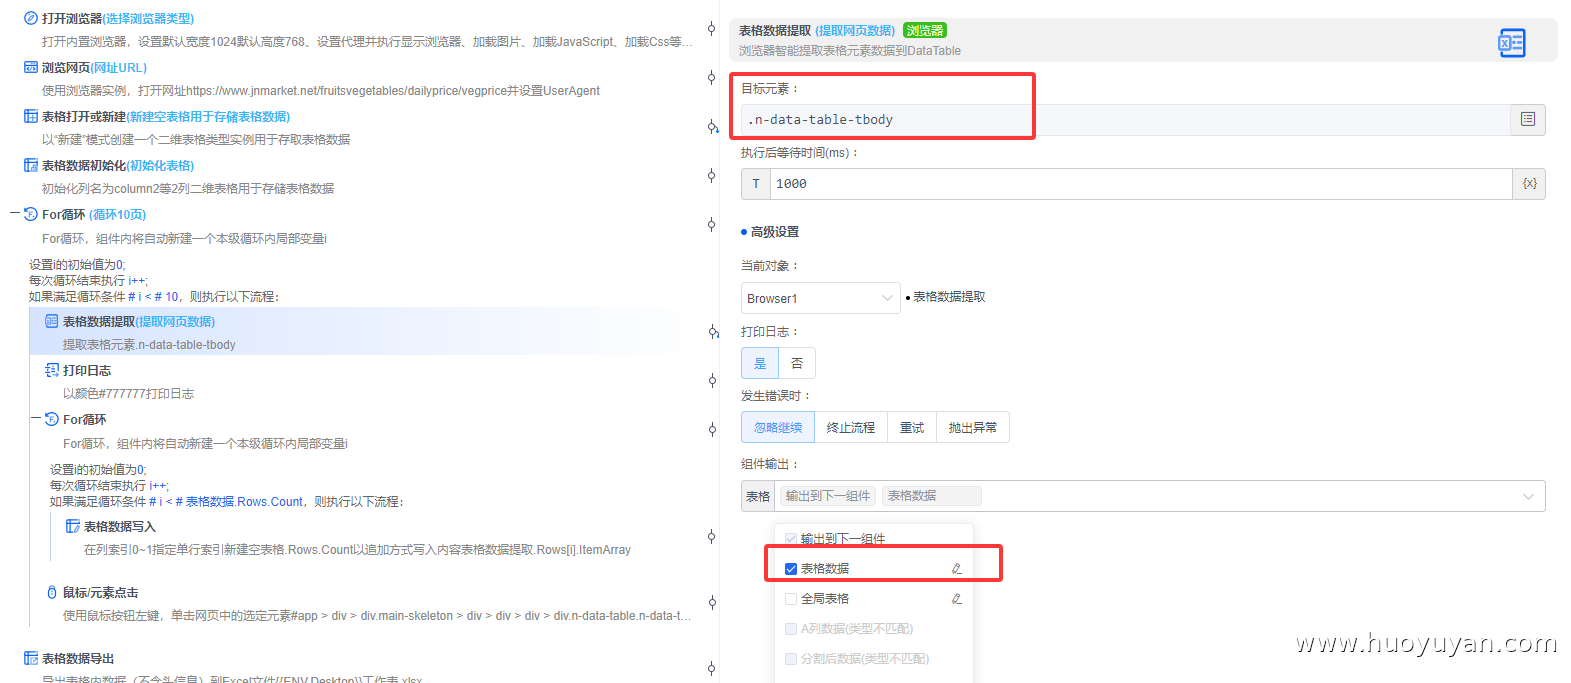The image size is (1571, 683).
Task: Select 重试 for error handling
Action: 912,427
